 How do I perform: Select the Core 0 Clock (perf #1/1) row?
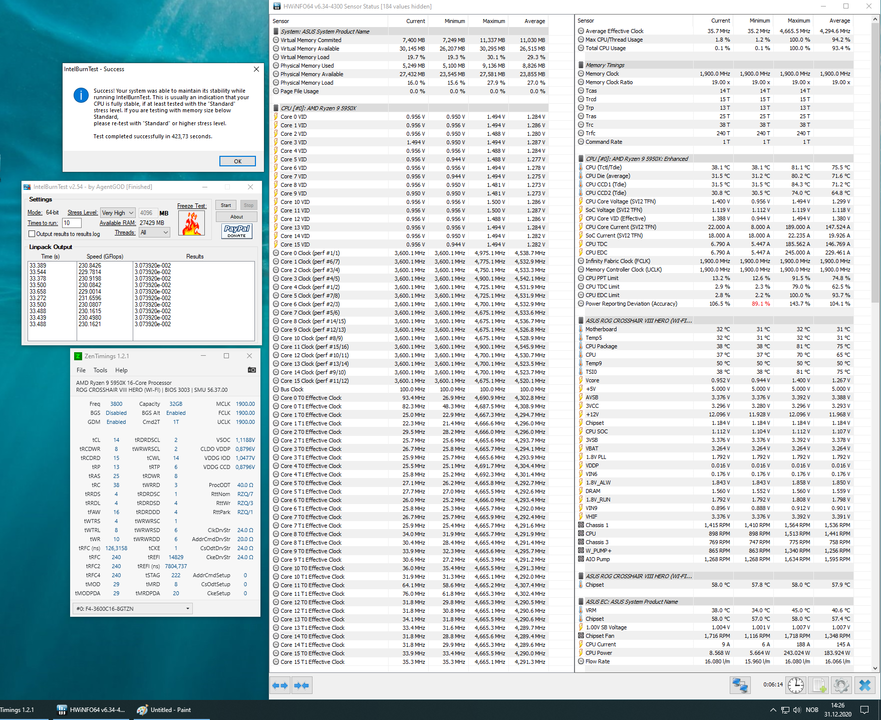tap(409, 253)
